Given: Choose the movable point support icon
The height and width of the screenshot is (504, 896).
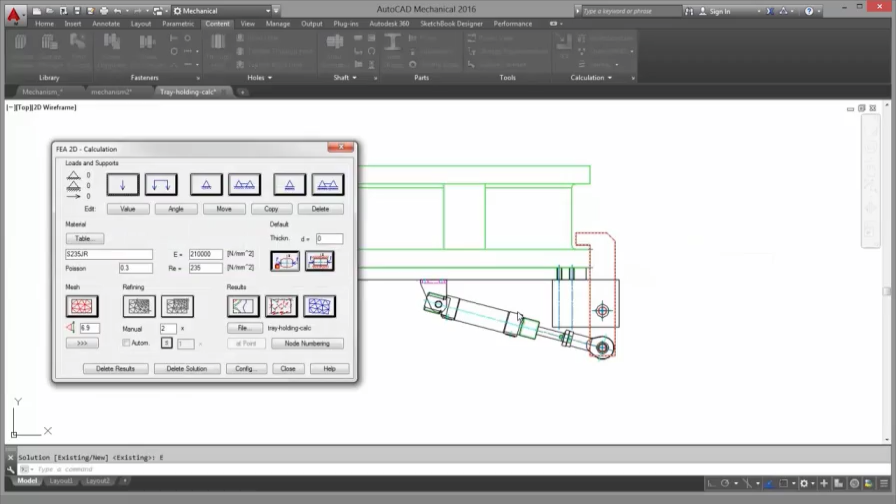Looking at the screenshot, I should click(289, 185).
